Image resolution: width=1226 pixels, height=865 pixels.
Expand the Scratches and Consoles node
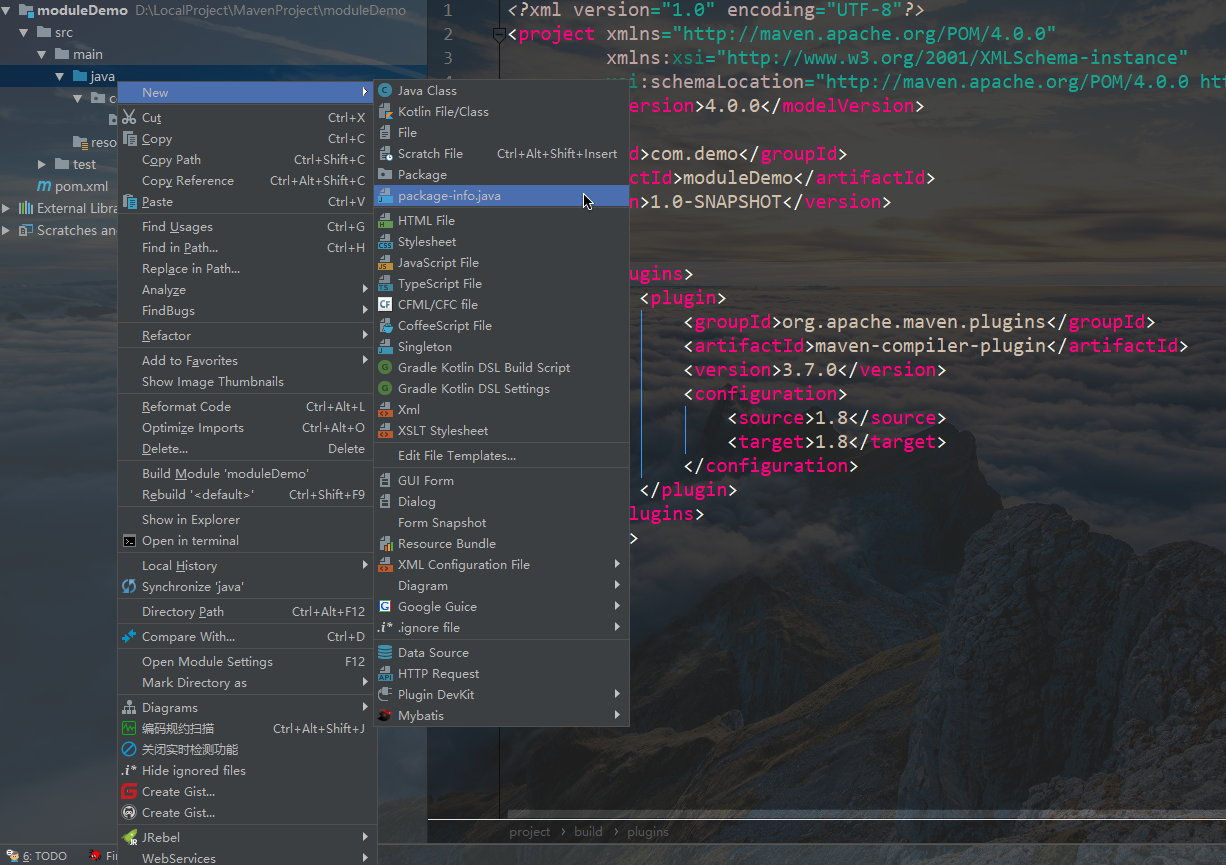coord(7,230)
